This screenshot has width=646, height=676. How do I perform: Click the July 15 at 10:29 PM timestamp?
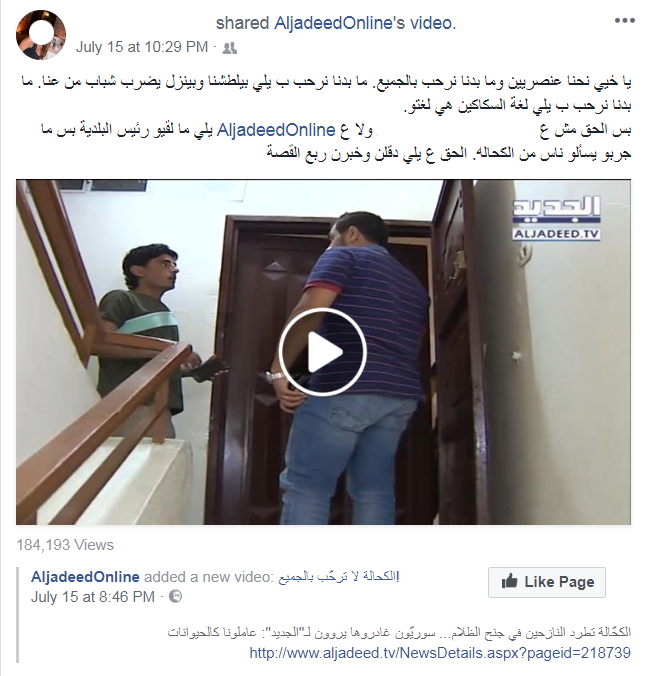pos(142,47)
